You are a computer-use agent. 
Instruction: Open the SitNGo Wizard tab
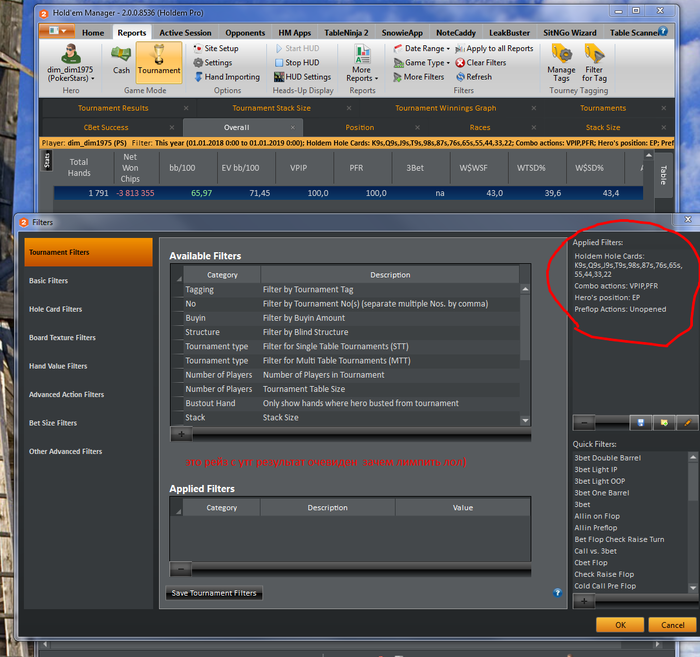[570, 33]
